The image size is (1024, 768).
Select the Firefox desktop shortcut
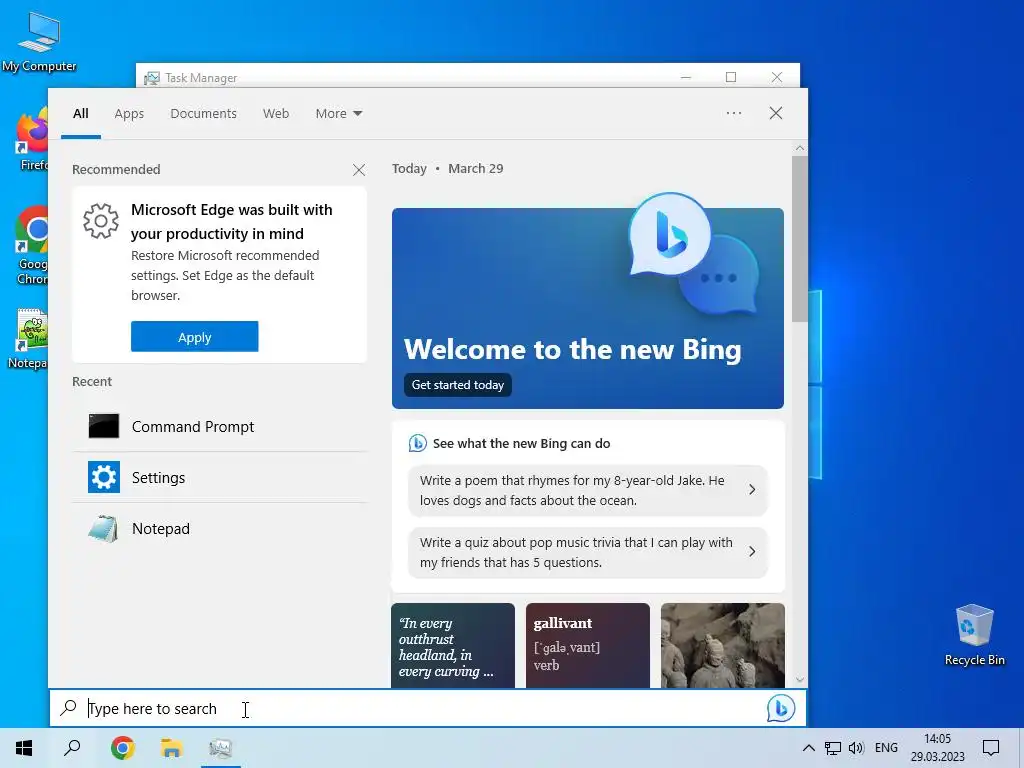[x=31, y=139]
